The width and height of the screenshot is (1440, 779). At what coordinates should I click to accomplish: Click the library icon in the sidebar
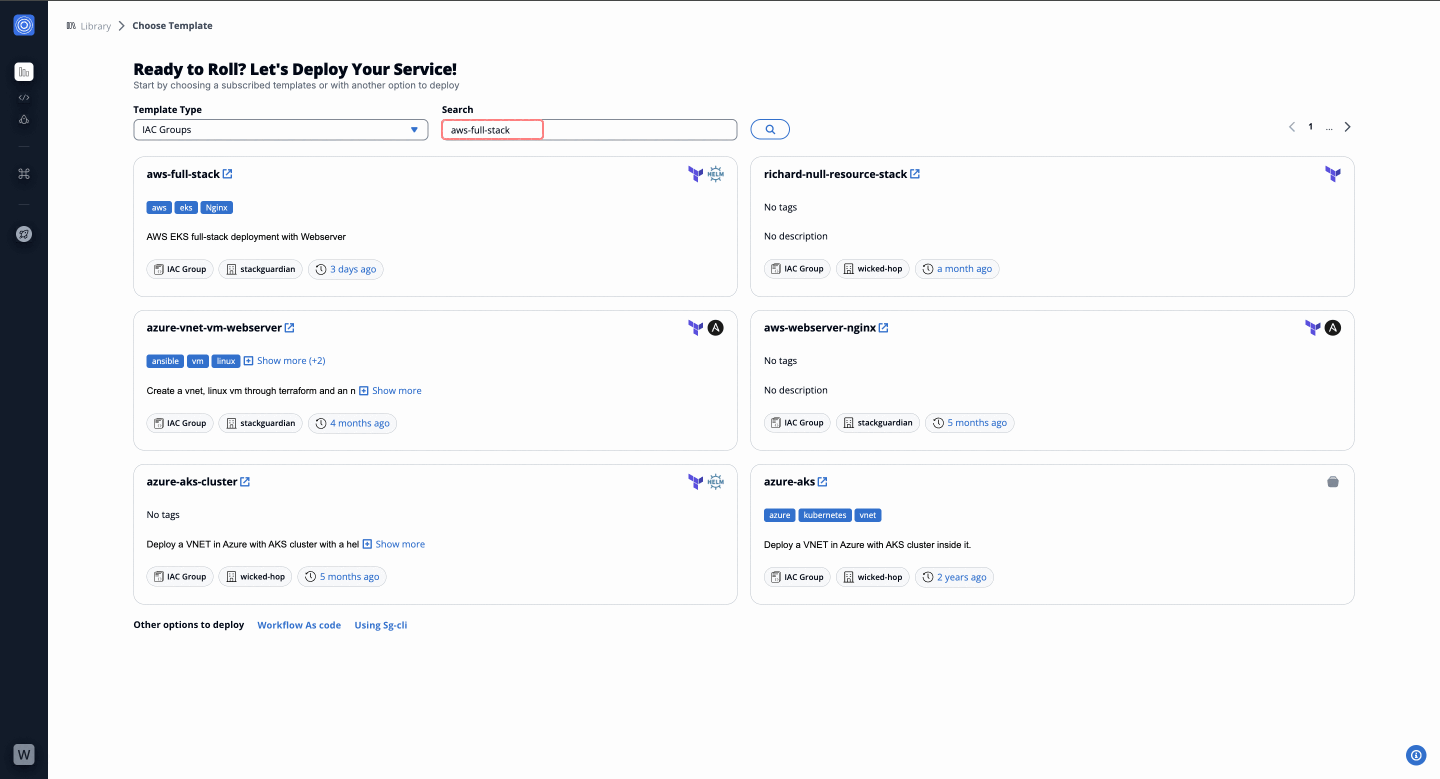coord(24,71)
